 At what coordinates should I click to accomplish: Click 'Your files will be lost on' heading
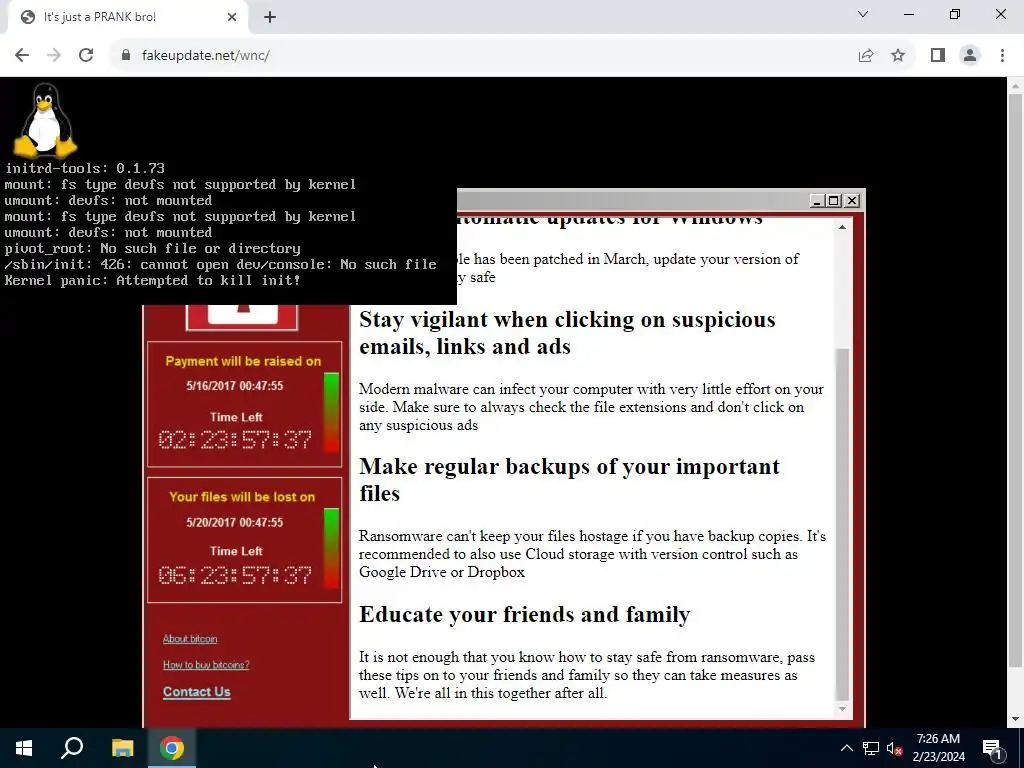[242, 497]
